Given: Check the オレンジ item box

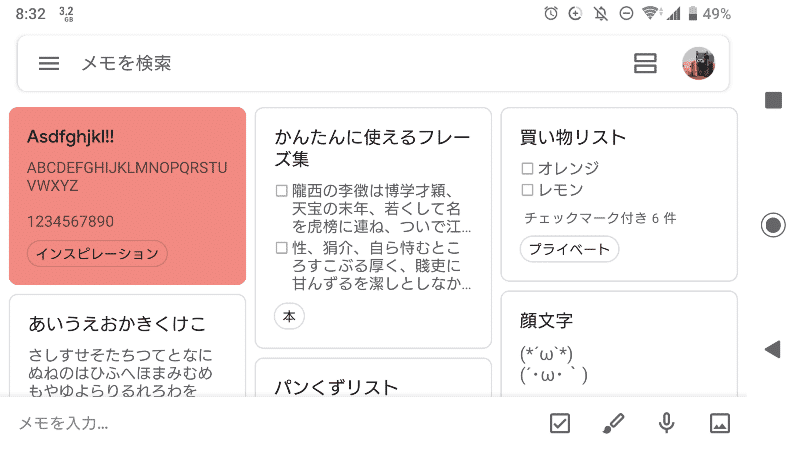Looking at the screenshot, I should [x=528, y=168].
